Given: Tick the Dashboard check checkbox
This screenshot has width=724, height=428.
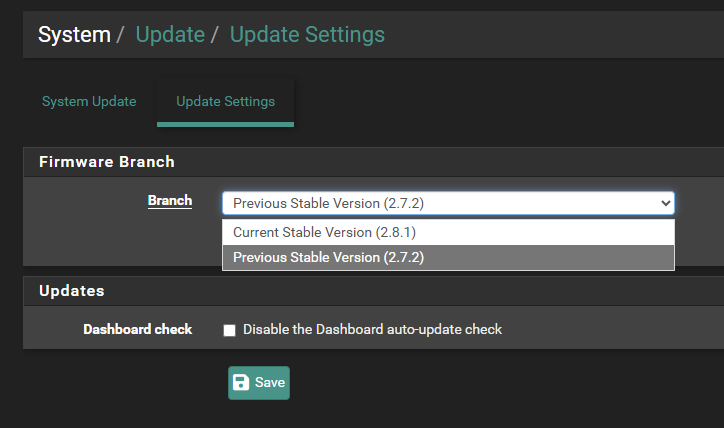Looking at the screenshot, I should (x=229, y=330).
